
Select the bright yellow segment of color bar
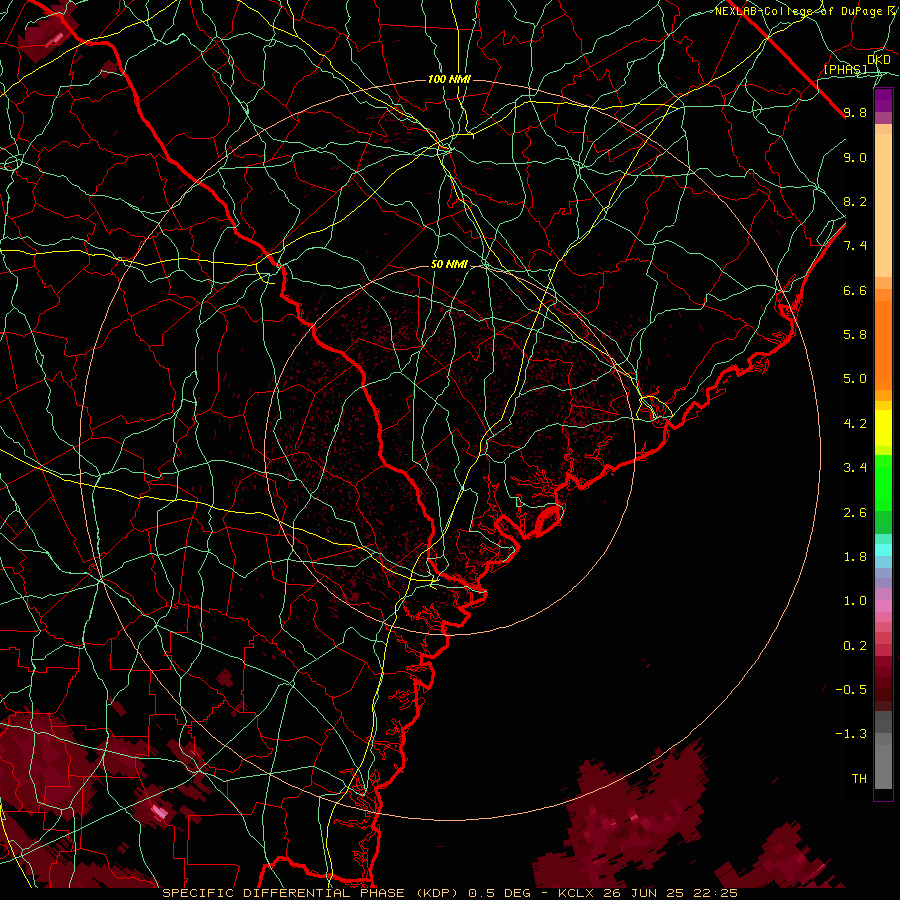883,428
